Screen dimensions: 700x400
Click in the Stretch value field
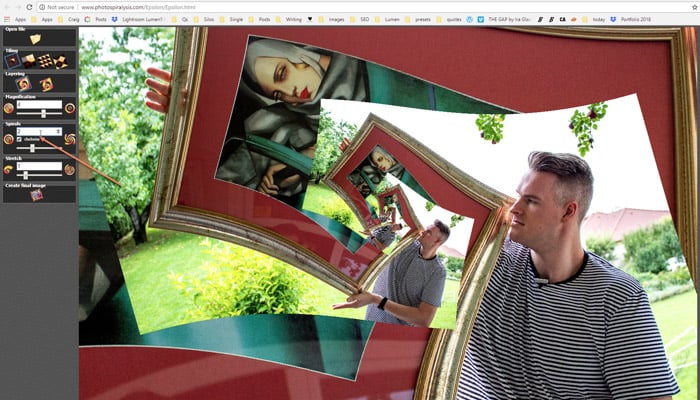coord(39,166)
